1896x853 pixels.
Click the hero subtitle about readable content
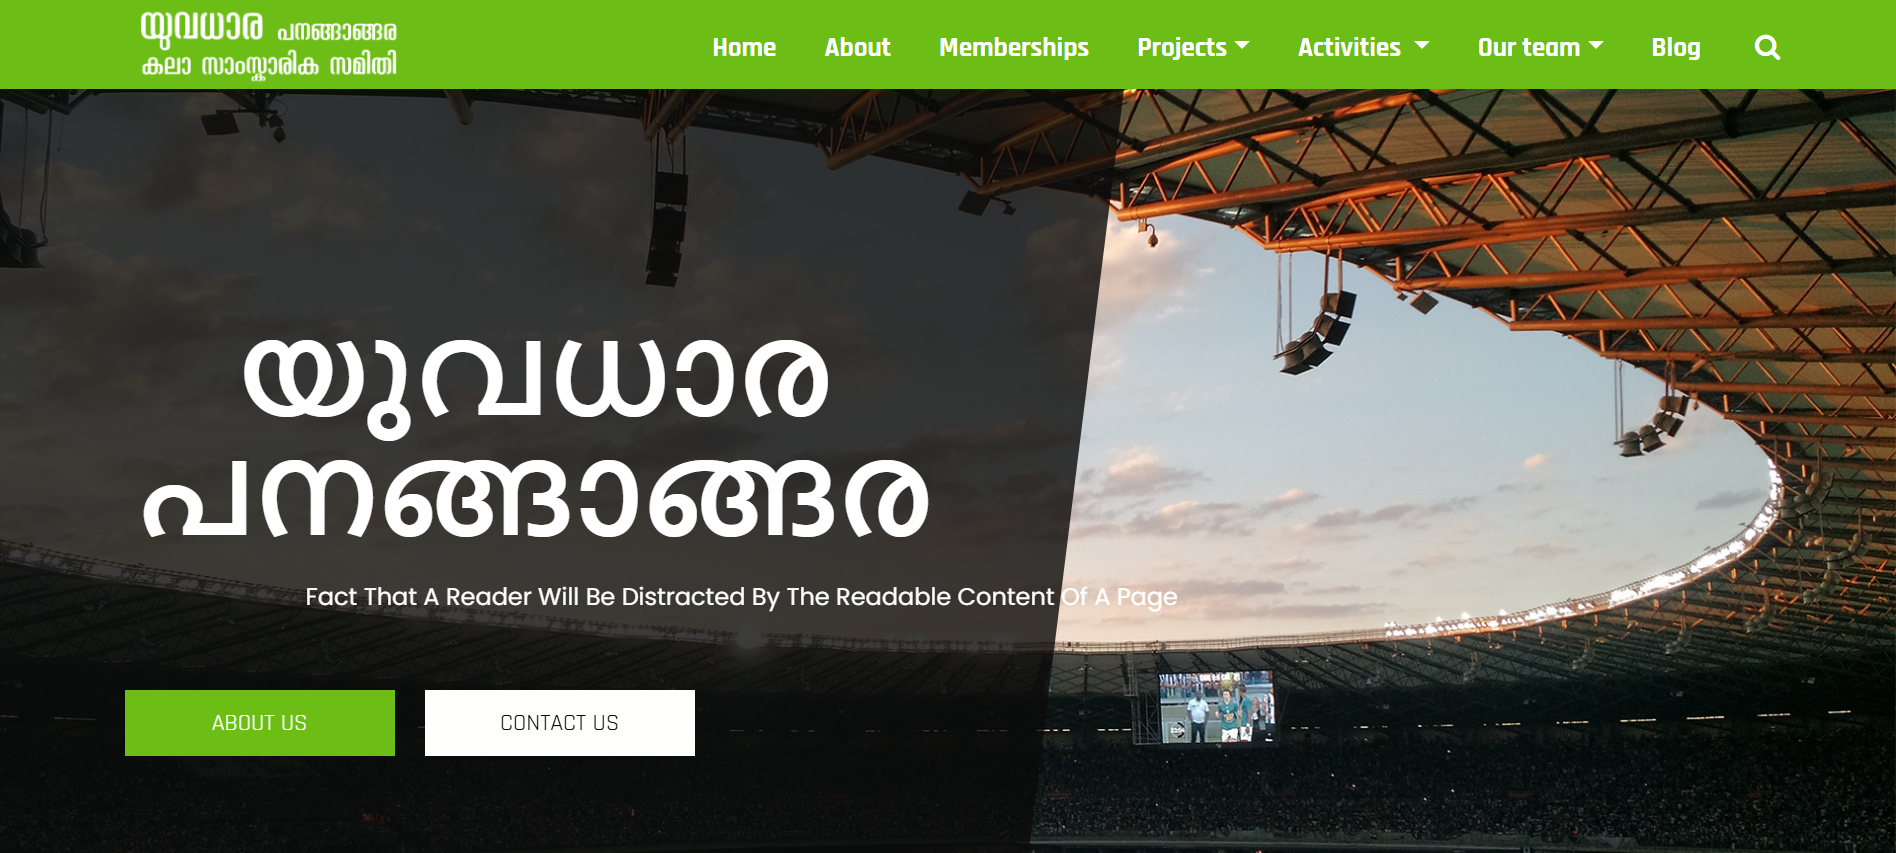pos(741,597)
